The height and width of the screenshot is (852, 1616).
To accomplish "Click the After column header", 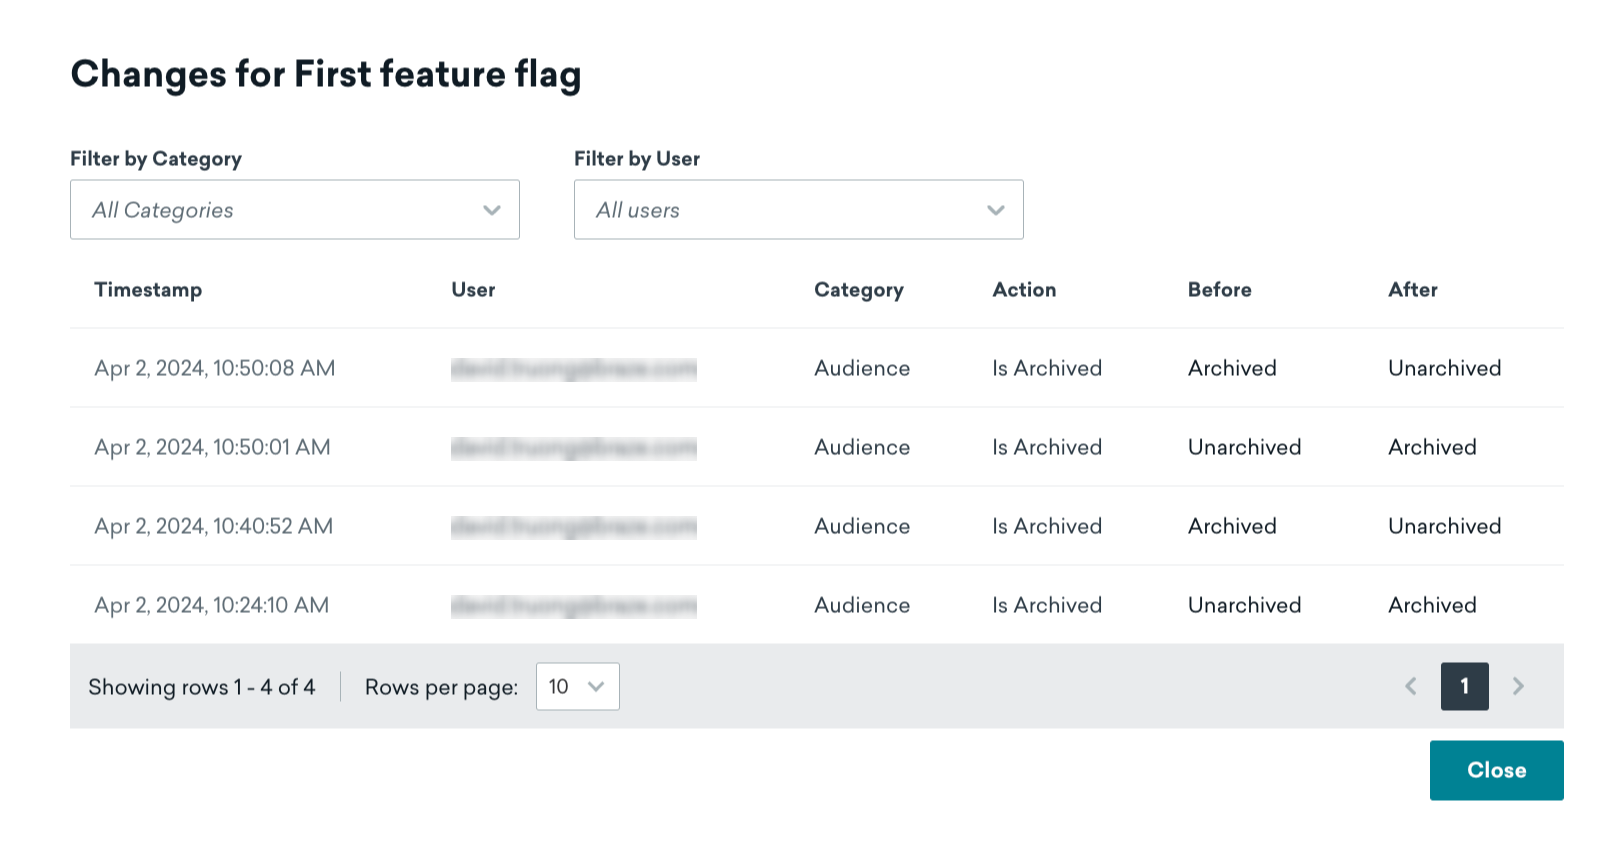I will [x=1413, y=290].
